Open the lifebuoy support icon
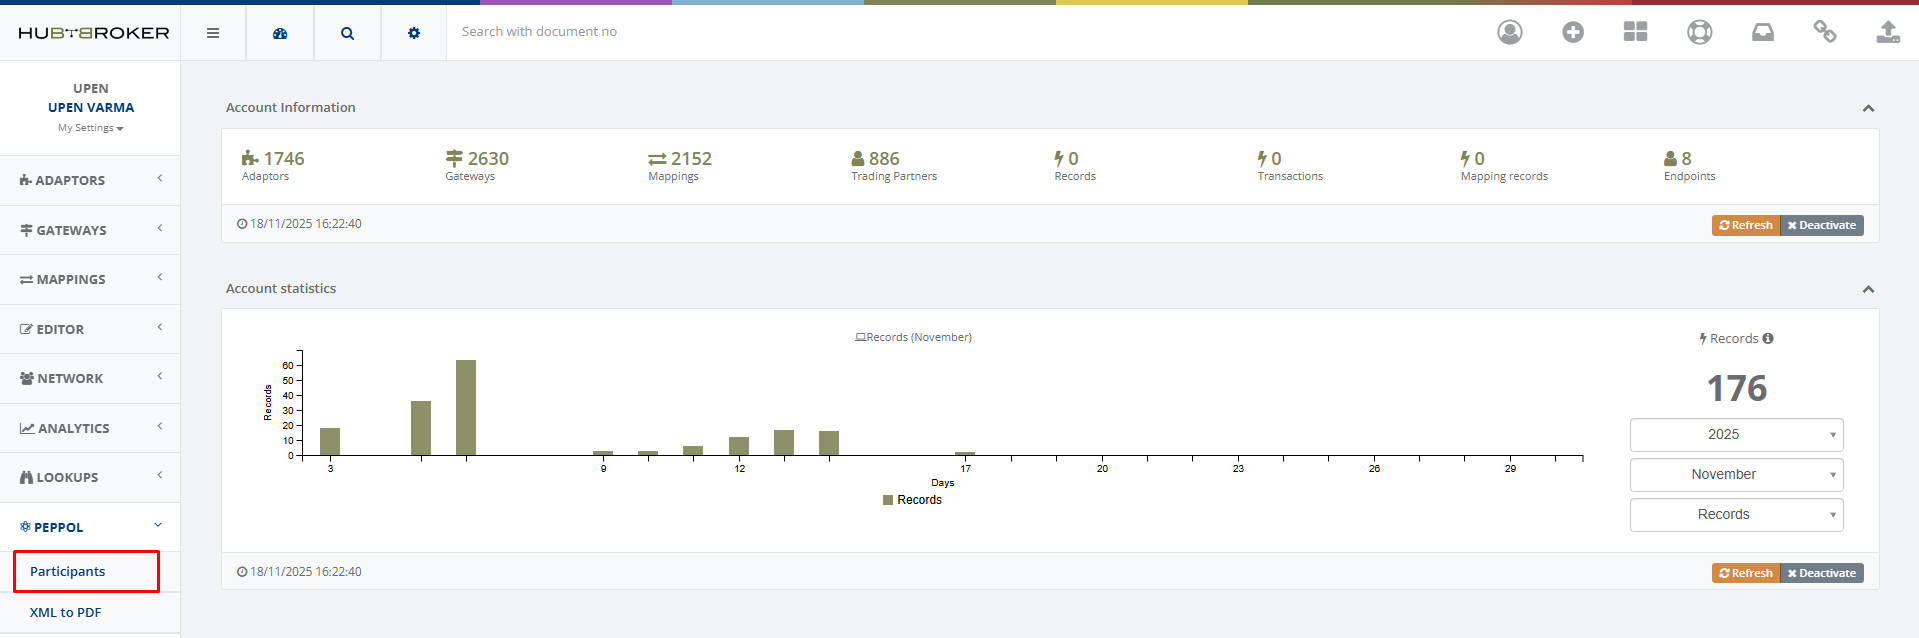This screenshot has width=1919, height=638. [x=1700, y=32]
